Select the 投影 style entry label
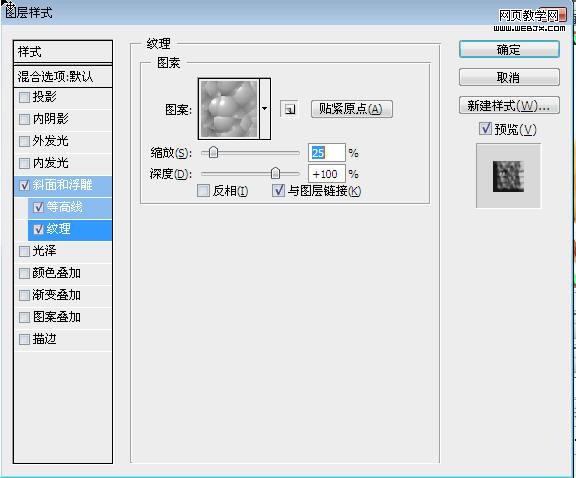The height and width of the screenshot is (478, 576). 44,97
